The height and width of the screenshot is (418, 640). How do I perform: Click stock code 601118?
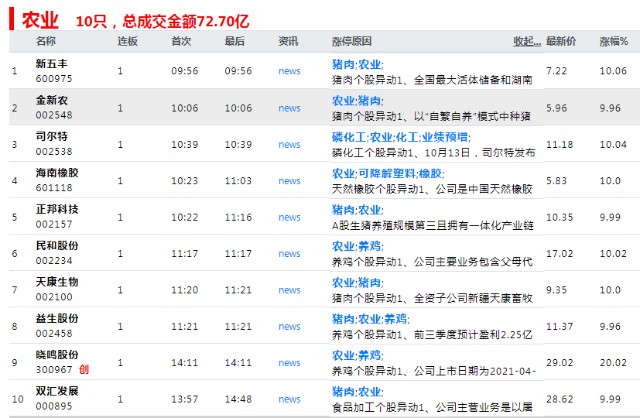pos(54,188)
